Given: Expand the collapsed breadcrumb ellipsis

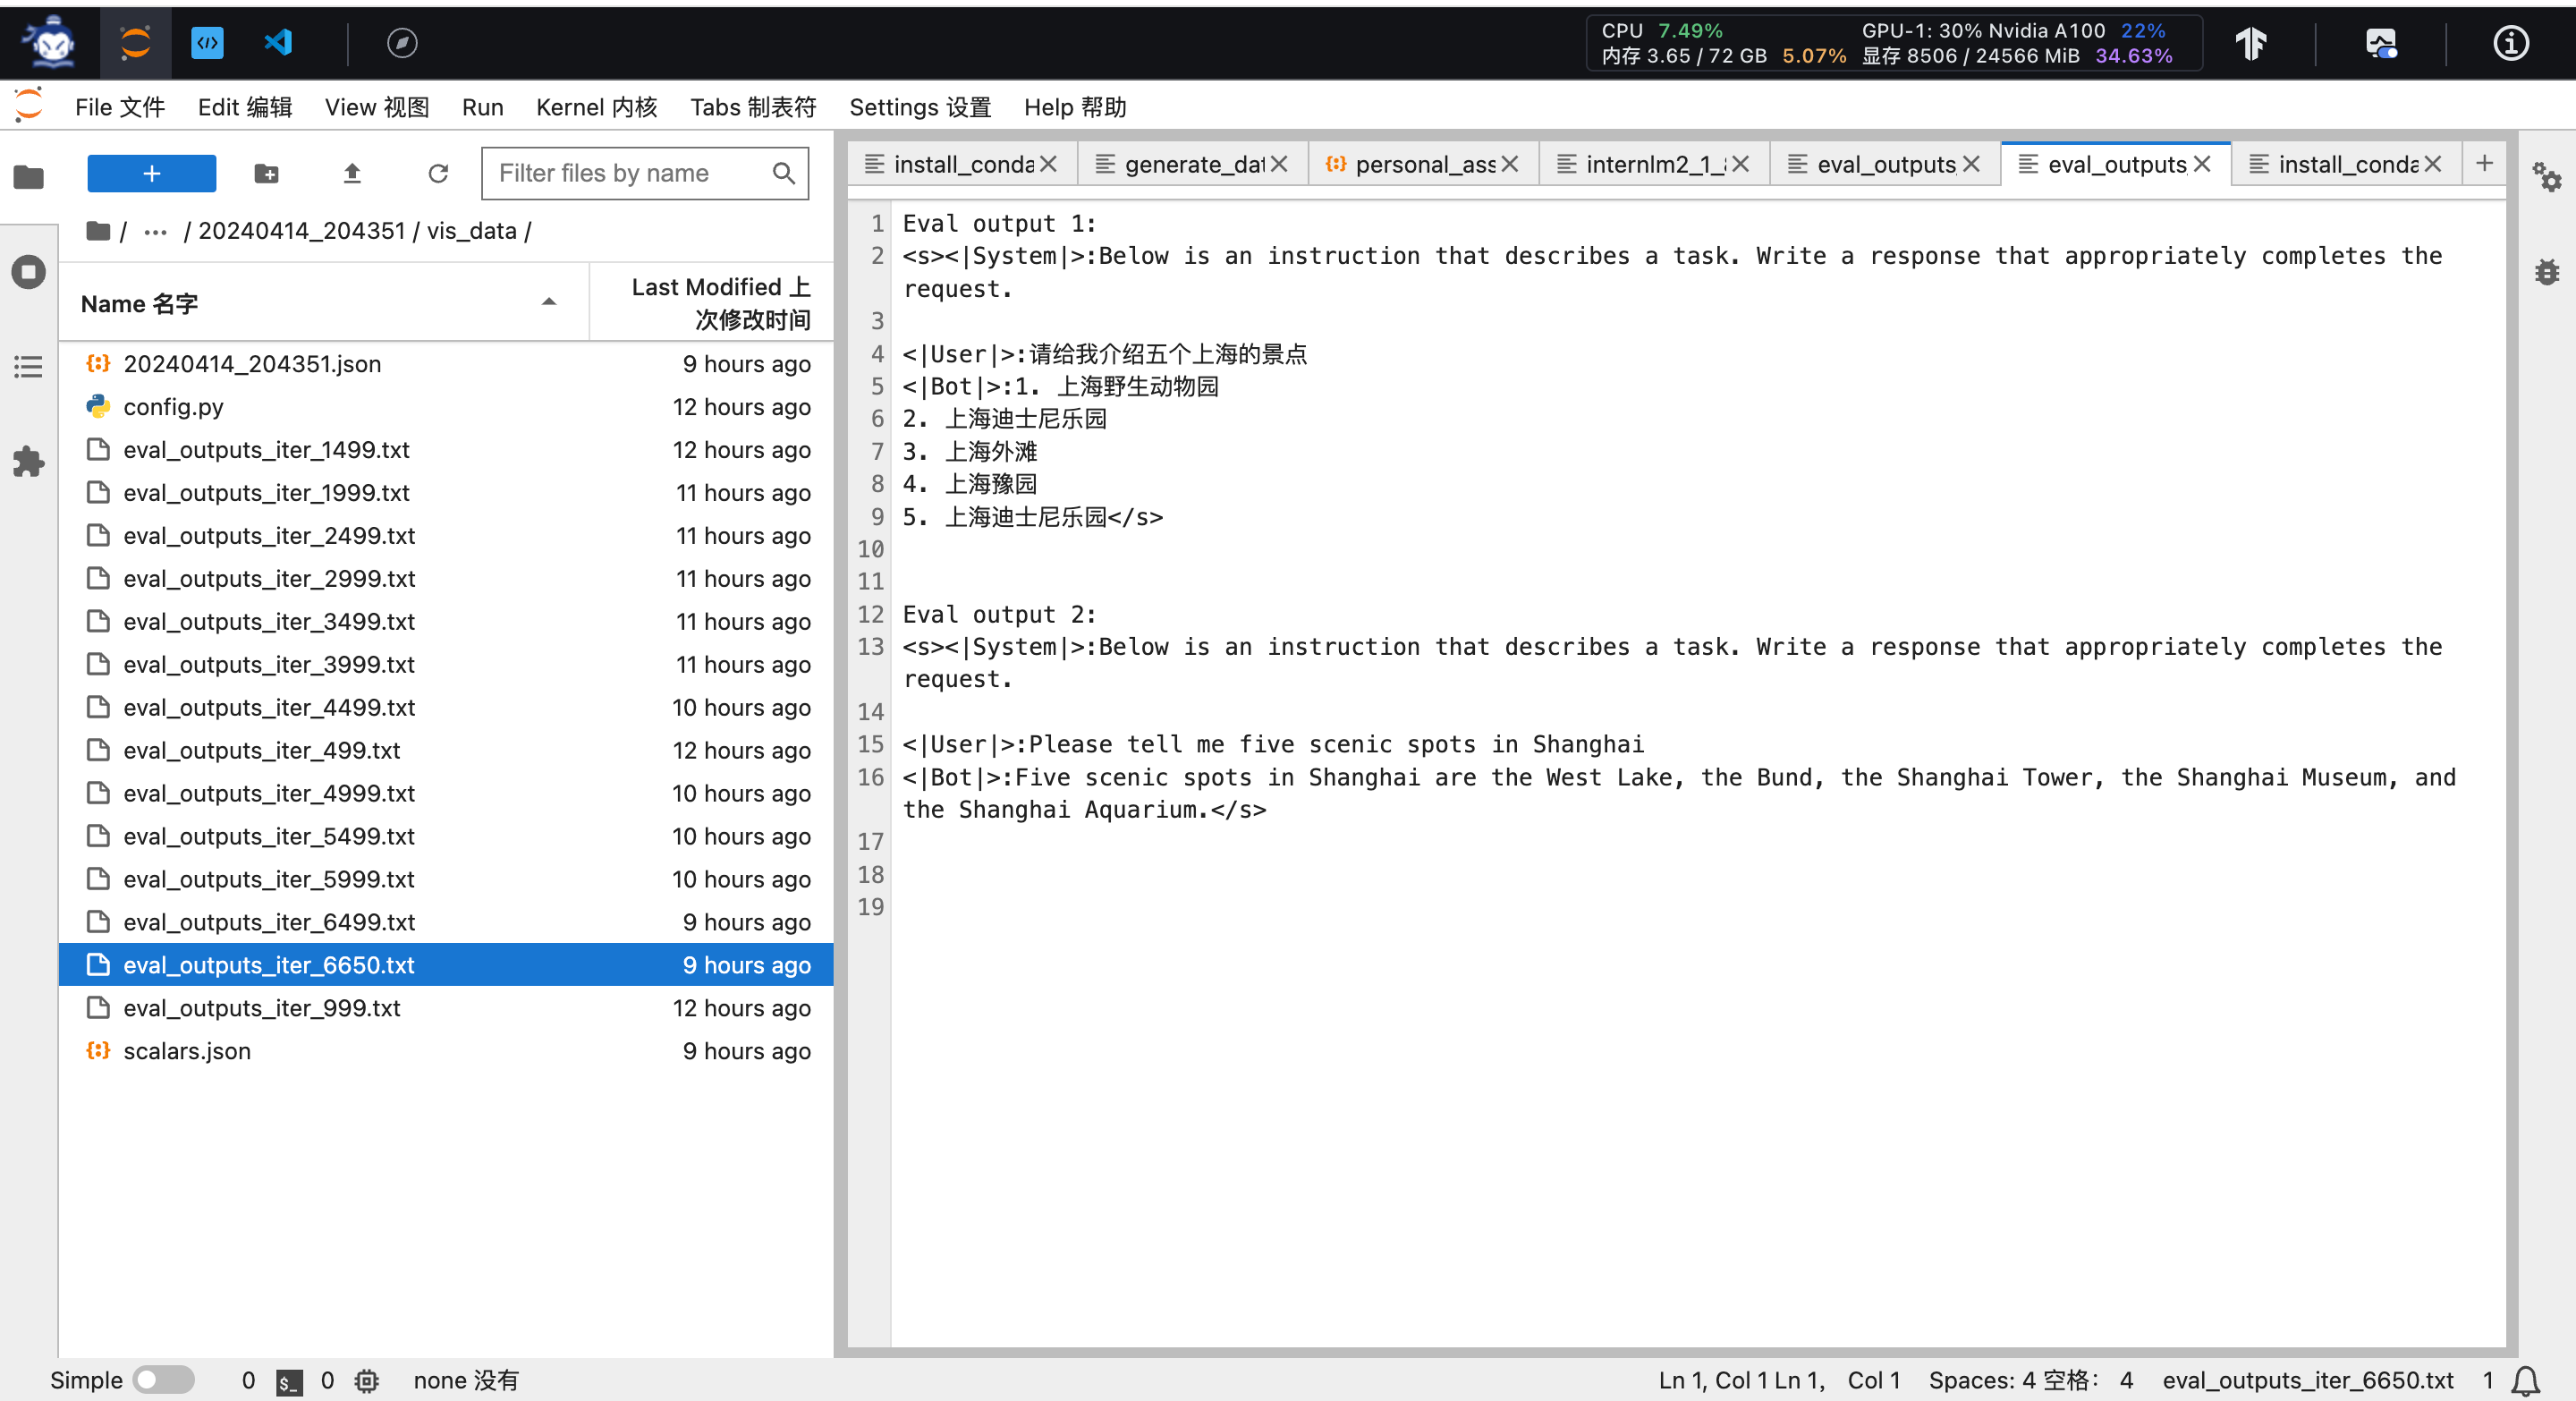Looking at the screenshot, I should (155, 232).
